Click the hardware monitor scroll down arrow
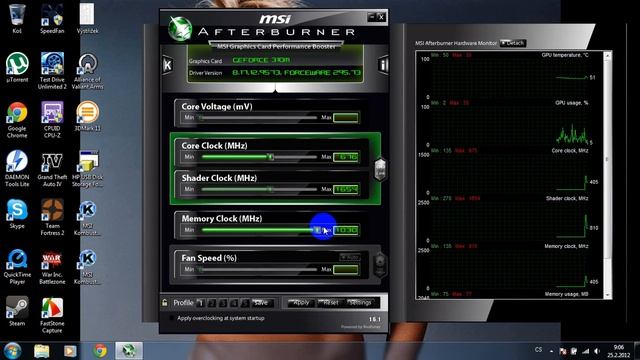Image resolution: width=640 pixels, height=360 pixels. pyautogui.click(x=607, y=295)
